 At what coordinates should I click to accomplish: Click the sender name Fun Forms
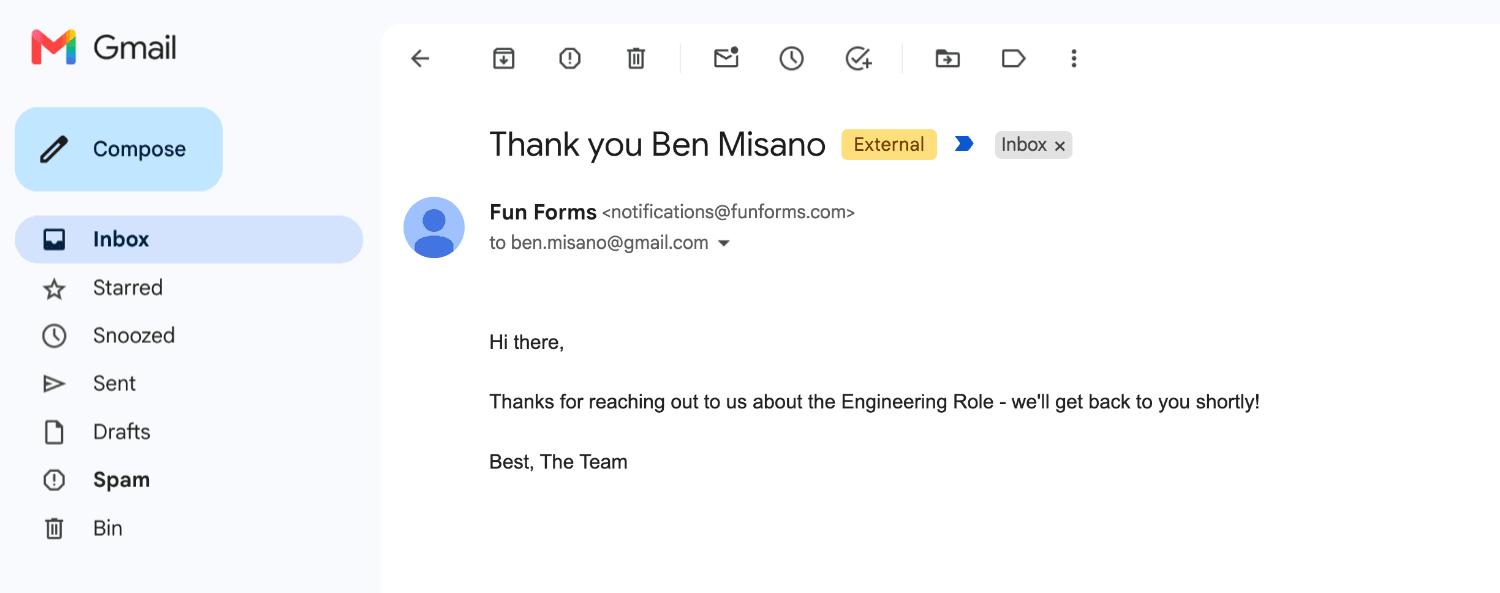tap(542, 212)
